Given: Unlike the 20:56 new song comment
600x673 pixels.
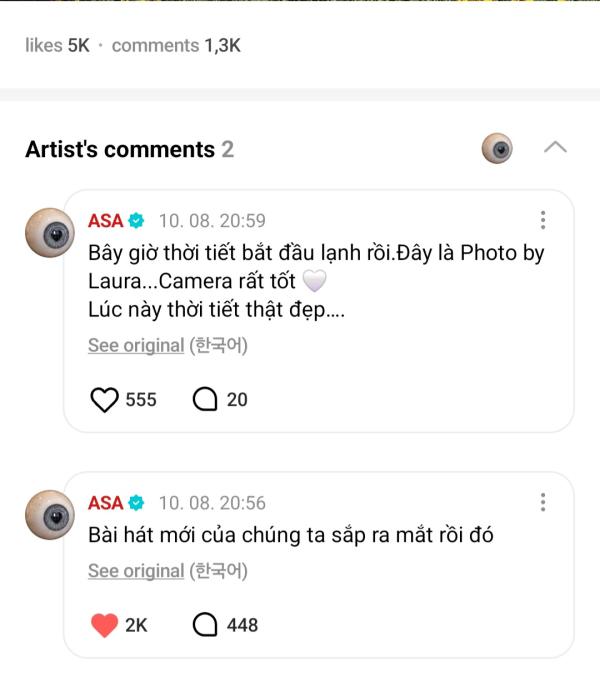Looking at the screenshot, I should [x=105, y=625].
